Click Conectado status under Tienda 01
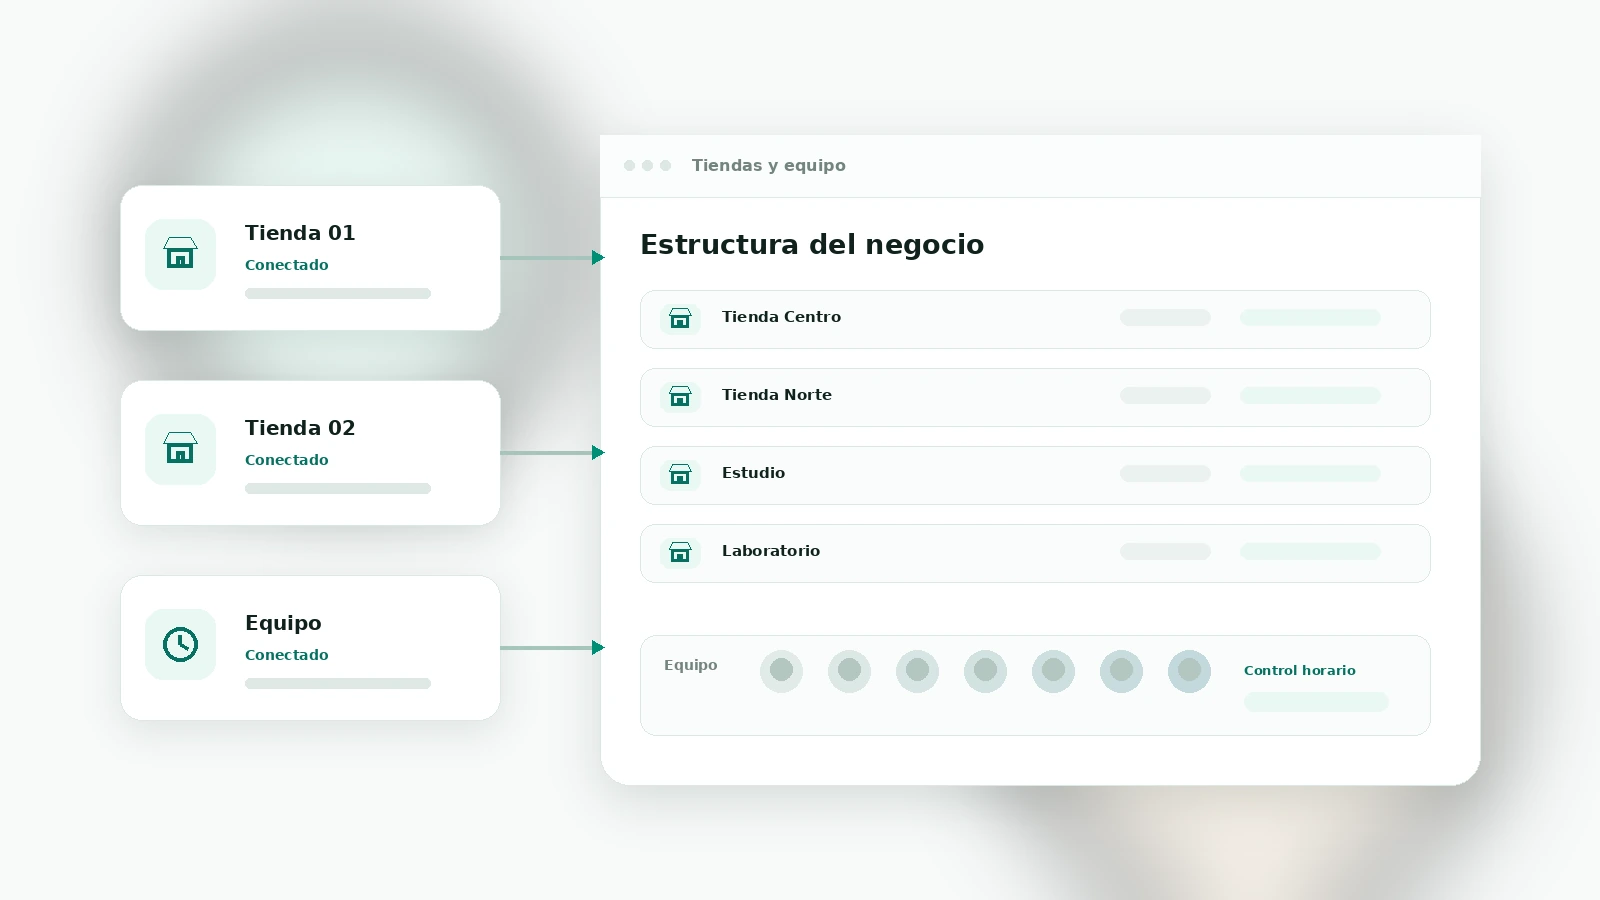This screenshot has width=1600, height=900. click(287, 265)
